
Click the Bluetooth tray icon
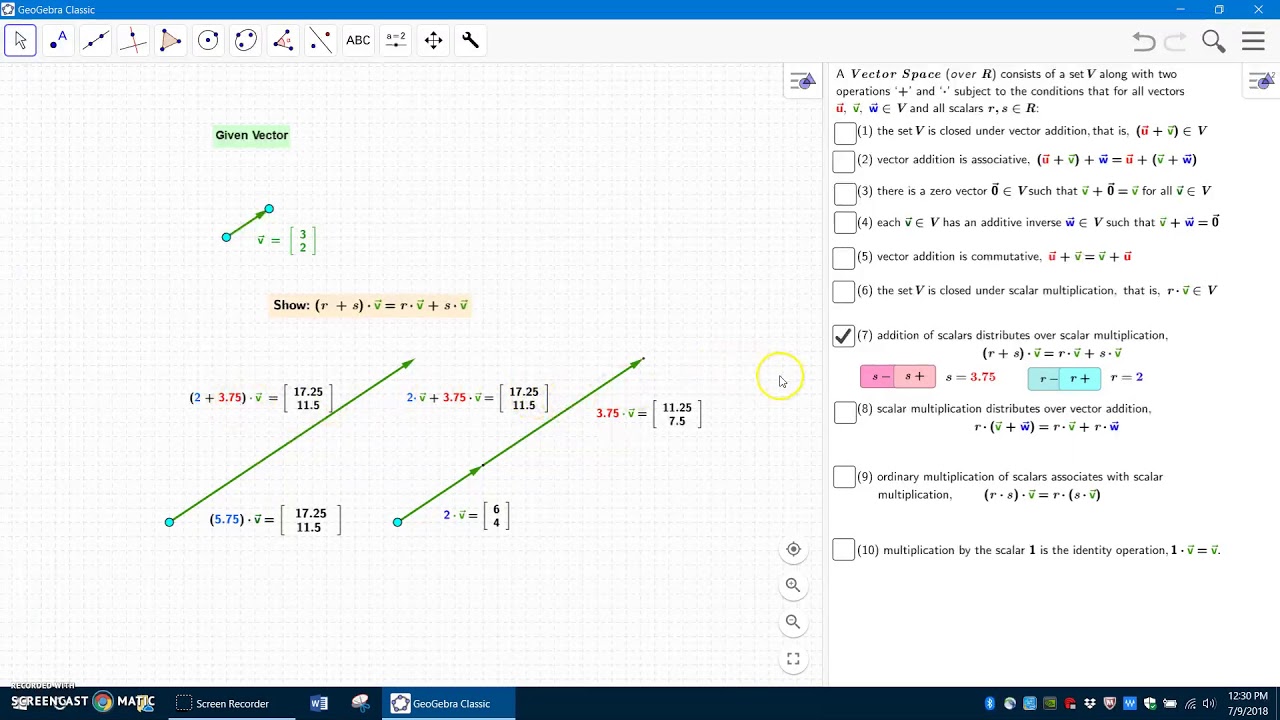(990, 704)
